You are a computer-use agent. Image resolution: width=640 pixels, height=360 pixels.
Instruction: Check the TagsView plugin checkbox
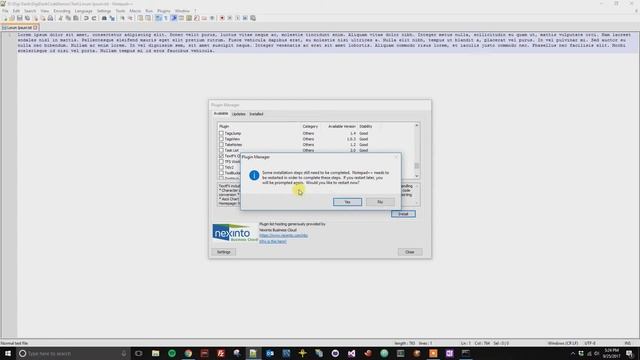click(x=221, y=139)
